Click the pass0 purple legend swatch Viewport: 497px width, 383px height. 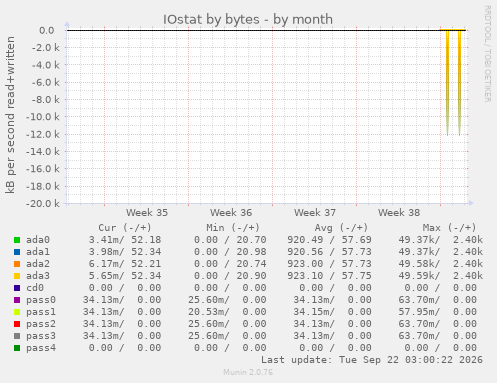17,300
